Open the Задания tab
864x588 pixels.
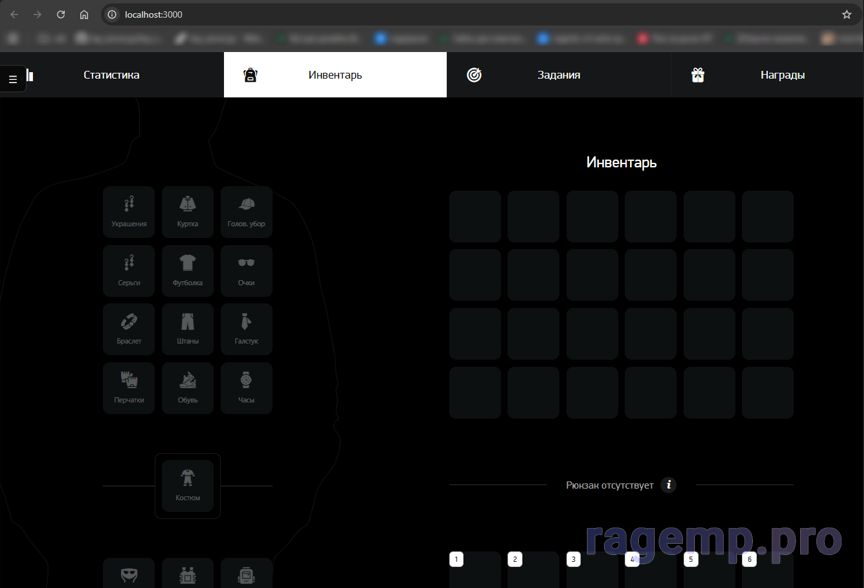tap(558, 75)
